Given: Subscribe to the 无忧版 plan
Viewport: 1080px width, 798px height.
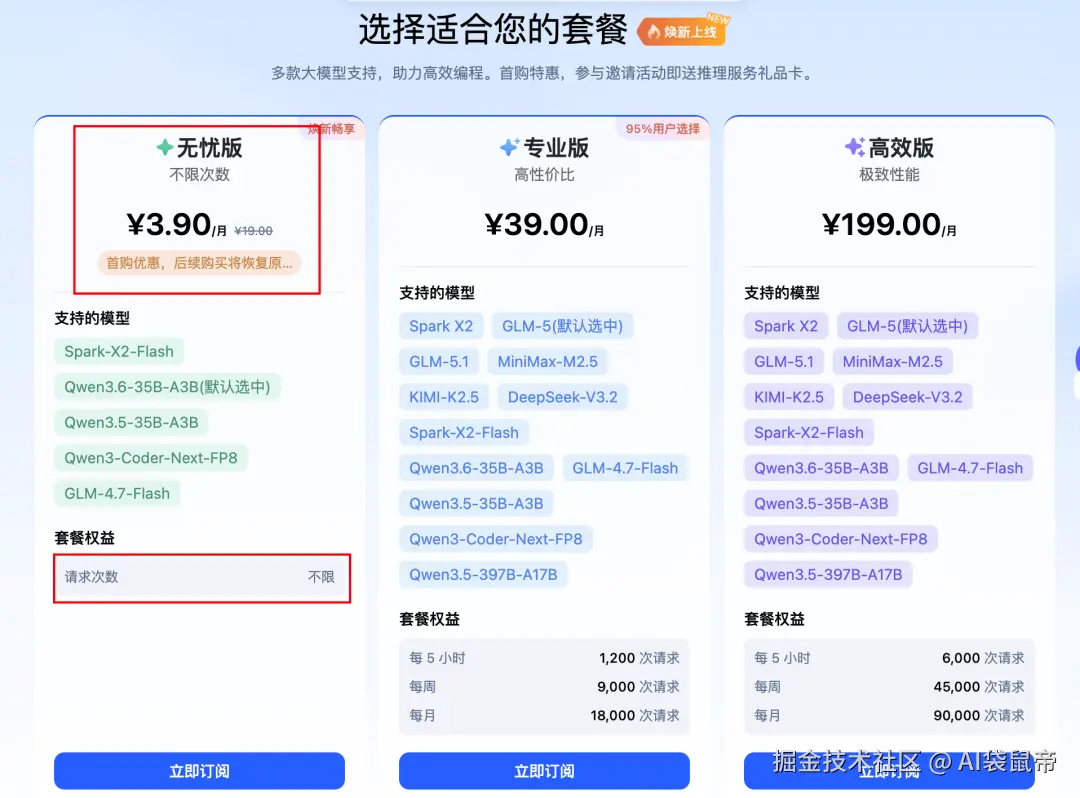Looking at the screenshot, I should (199, 770).
